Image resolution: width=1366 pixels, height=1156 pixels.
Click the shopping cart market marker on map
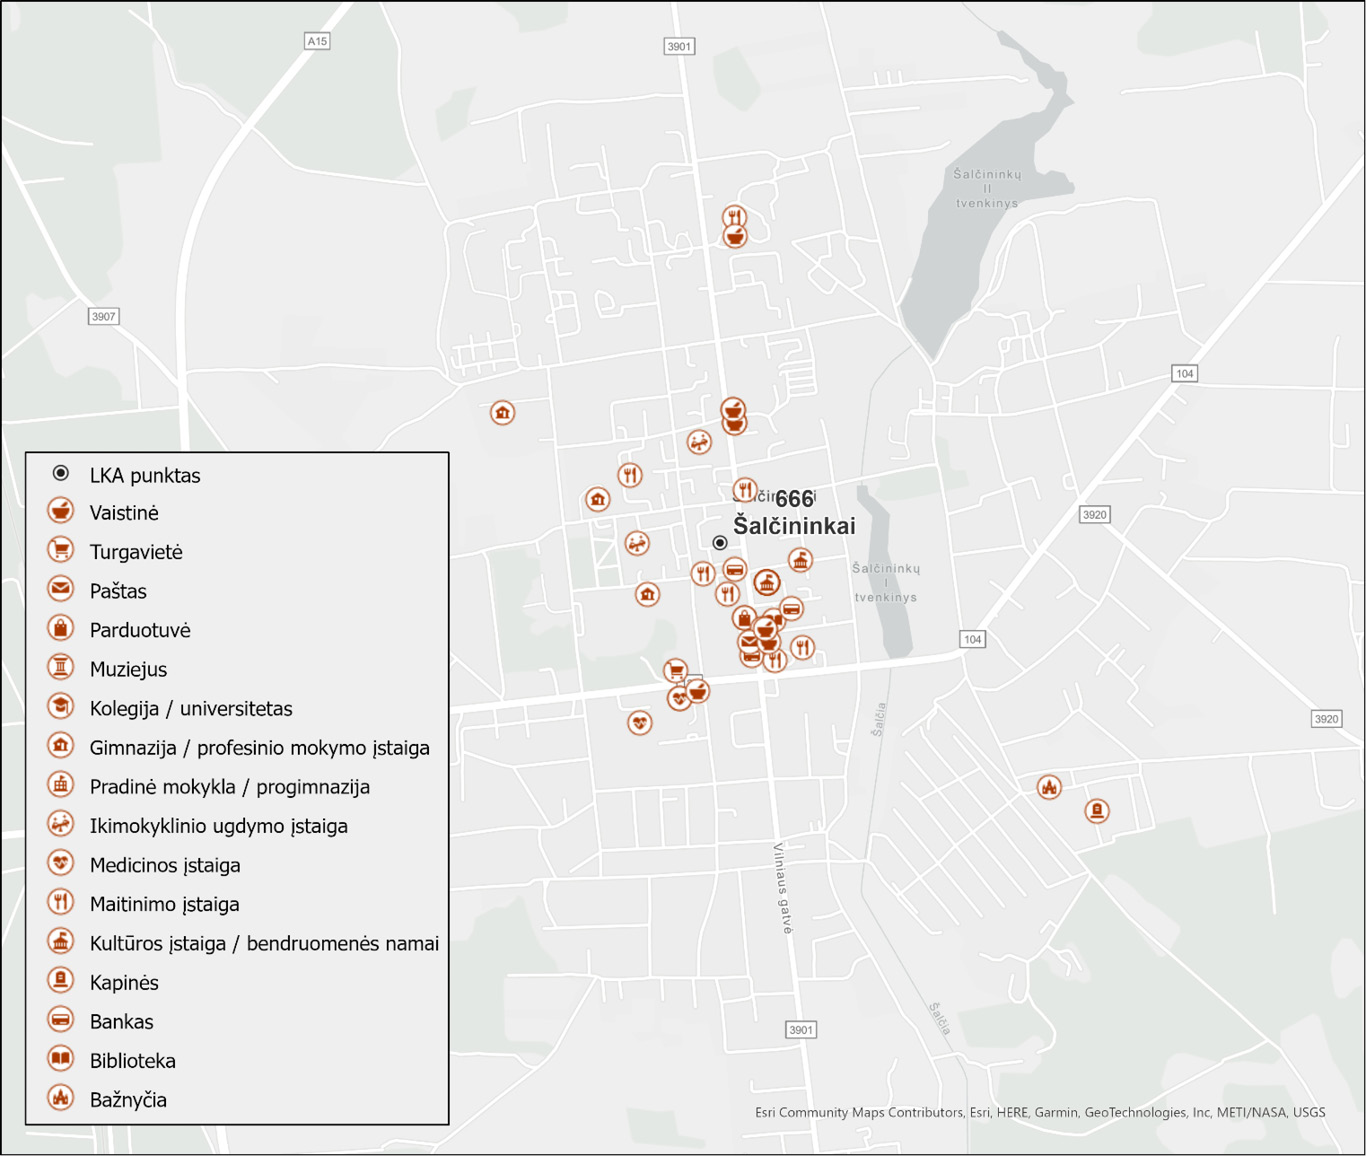point(675,670)
